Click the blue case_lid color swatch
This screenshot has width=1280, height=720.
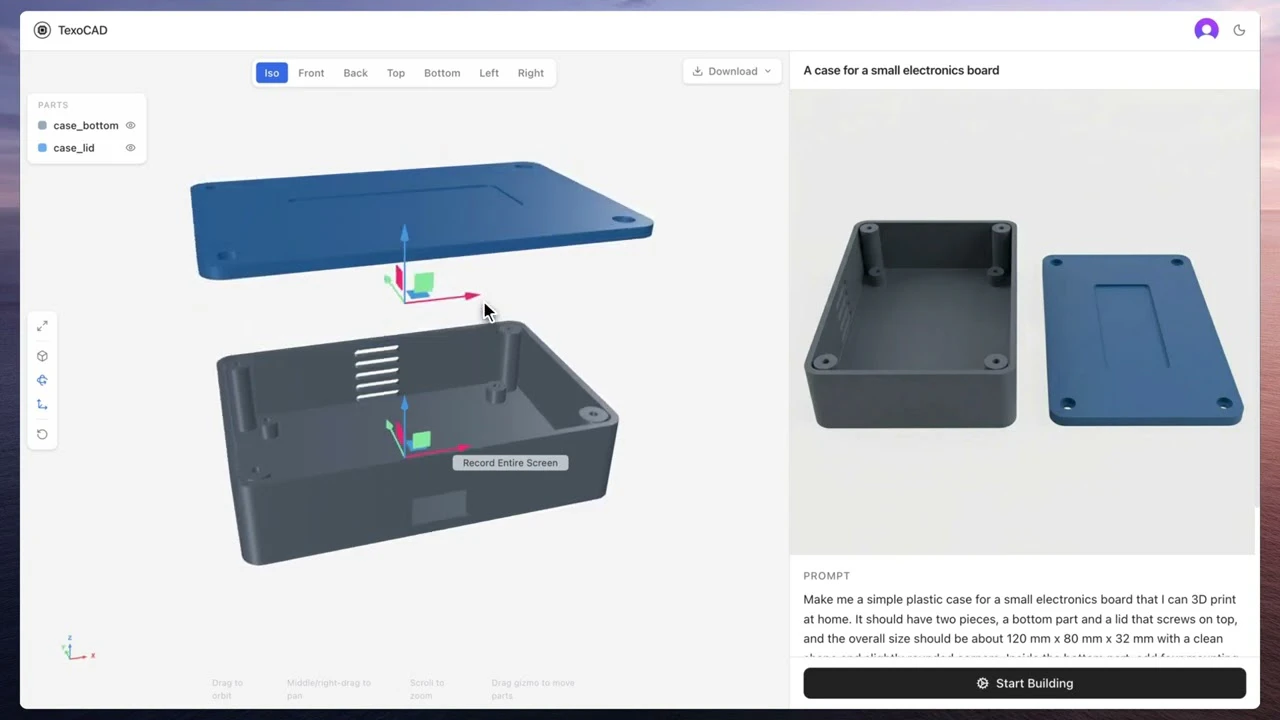click(x=42, y=148)
